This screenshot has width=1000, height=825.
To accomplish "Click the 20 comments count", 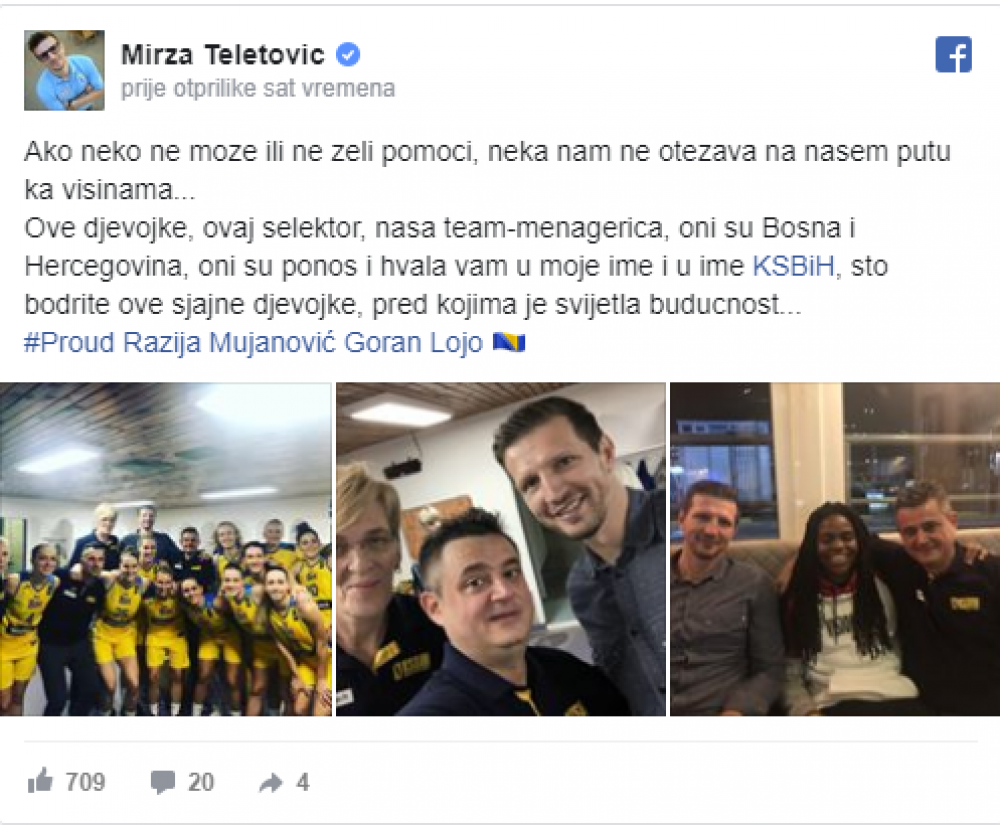I will pos(201,782).
